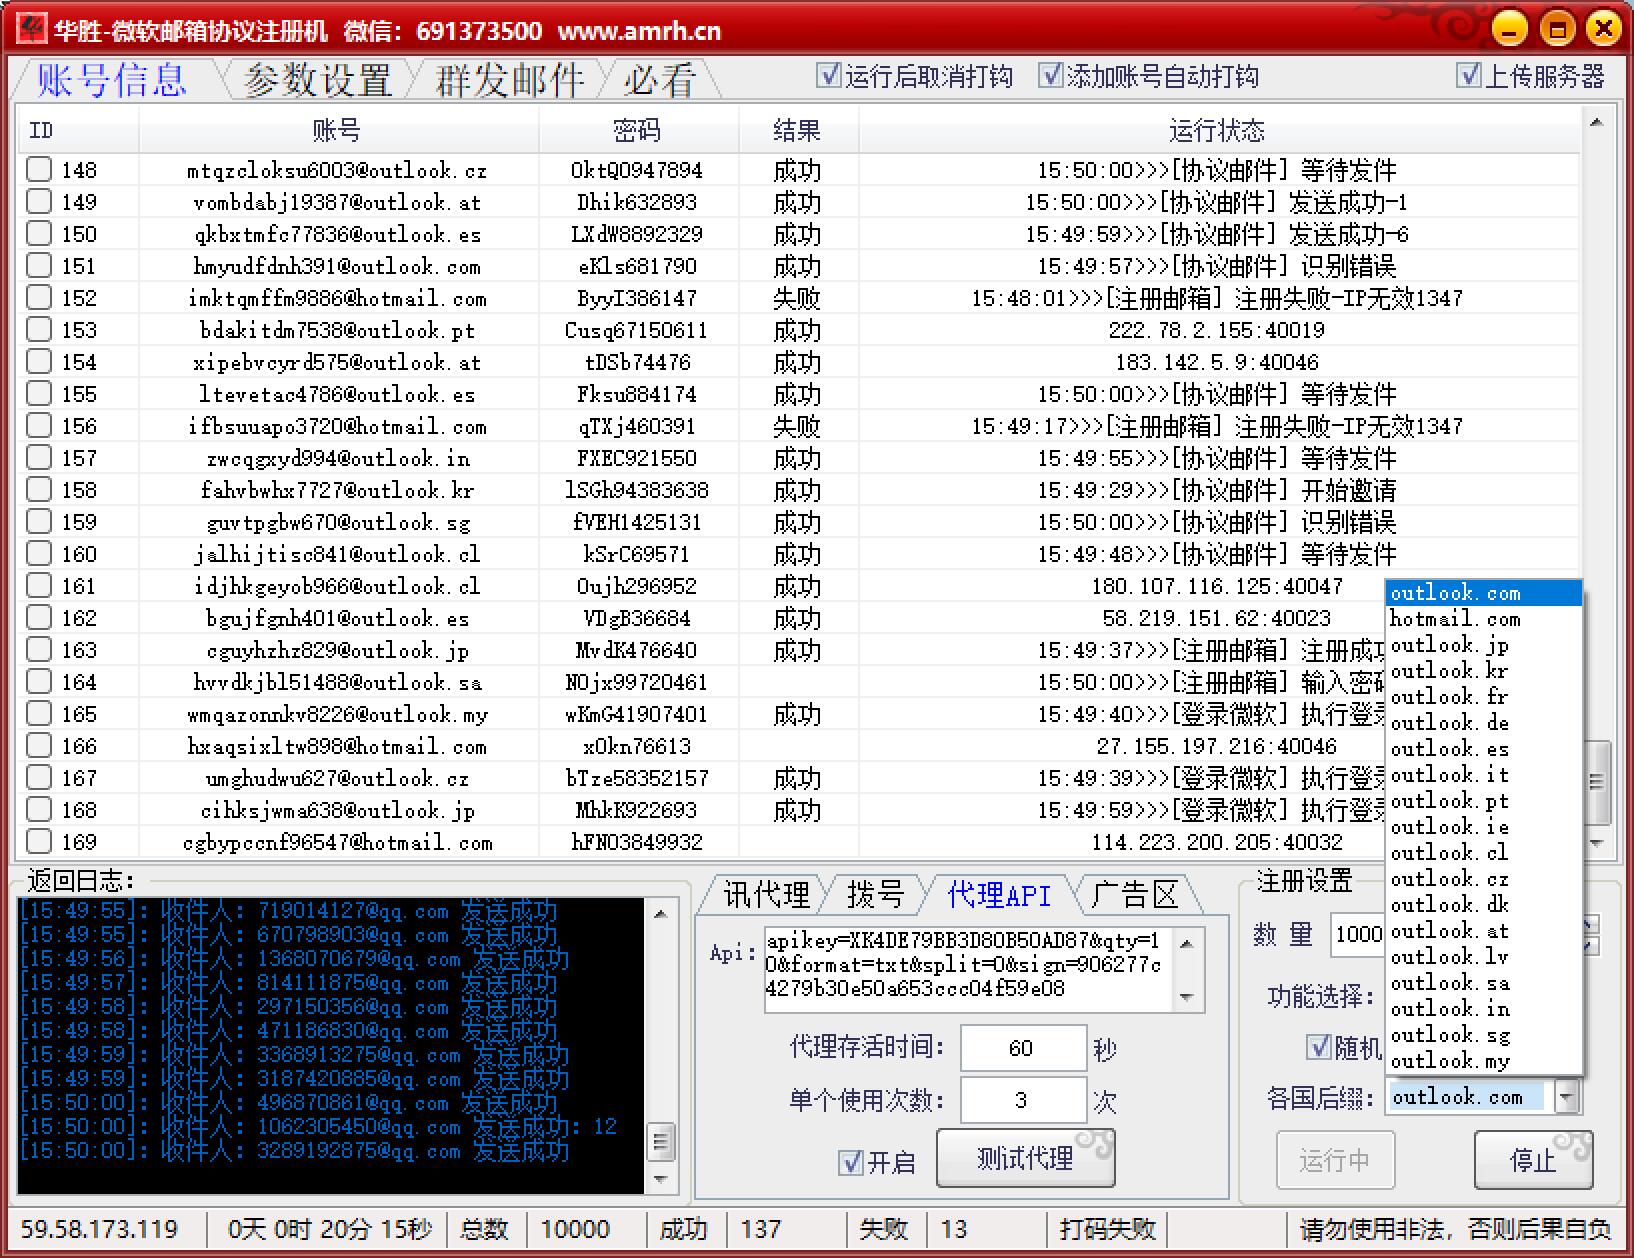Select account imktqmffm9886@hotmail.com
1634x1258 pixels.
pos(337,298)
